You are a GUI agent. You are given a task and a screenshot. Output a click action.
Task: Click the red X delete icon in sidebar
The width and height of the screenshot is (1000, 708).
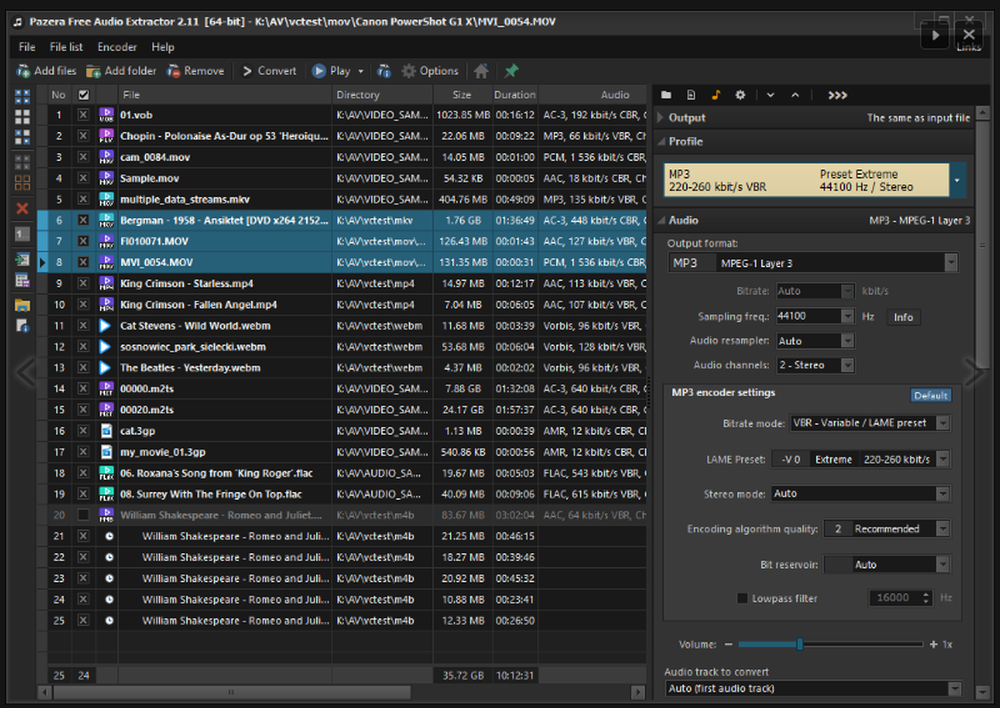click(x=22, y=209)
